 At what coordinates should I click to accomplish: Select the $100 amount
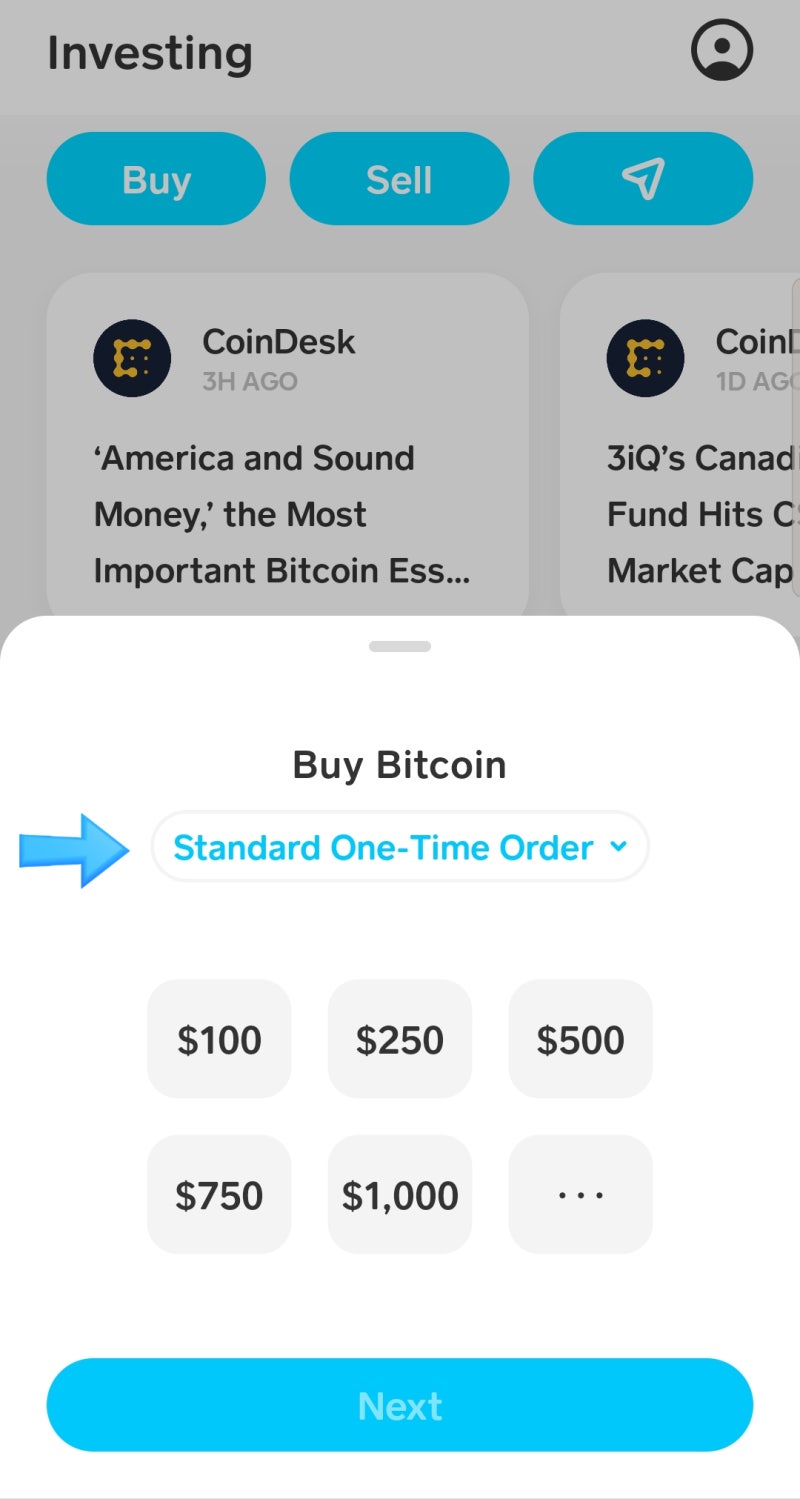coord(219,1039)
